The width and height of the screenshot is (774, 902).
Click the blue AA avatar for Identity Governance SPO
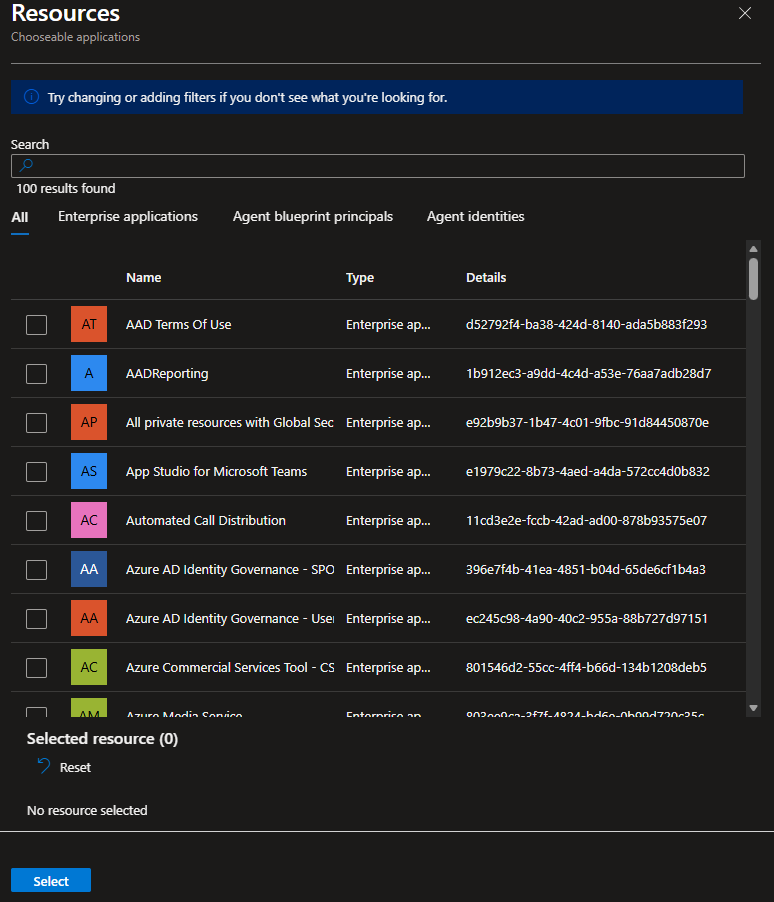tap(89, 570)
